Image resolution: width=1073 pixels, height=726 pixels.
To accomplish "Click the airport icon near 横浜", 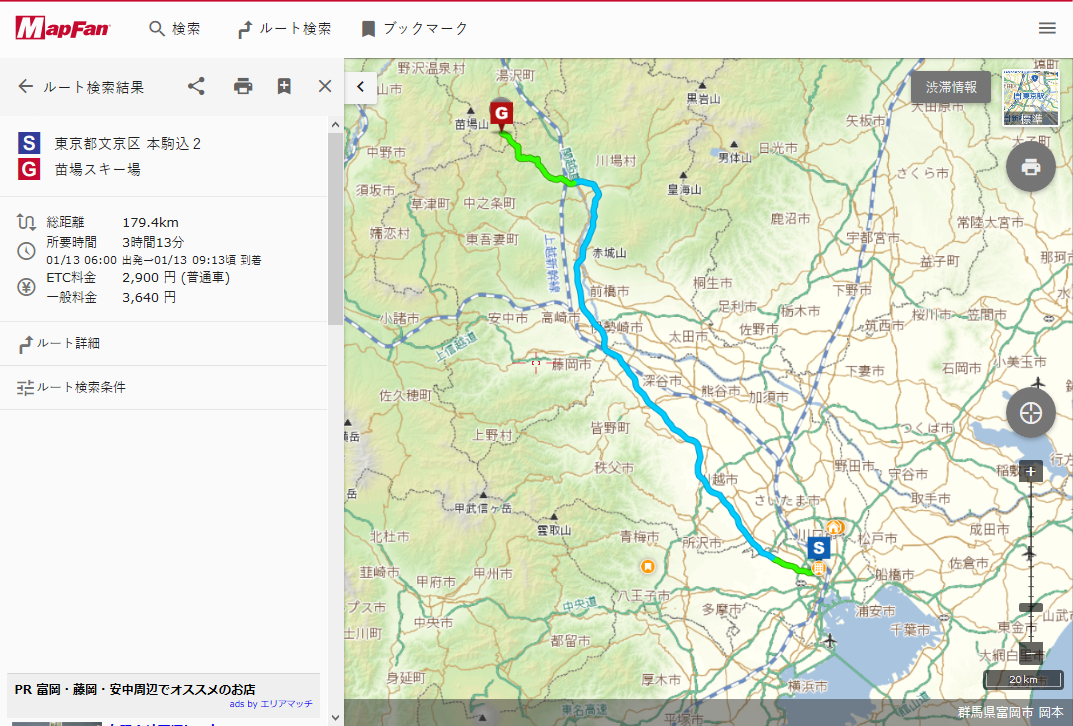I will (x=829, y=641).
